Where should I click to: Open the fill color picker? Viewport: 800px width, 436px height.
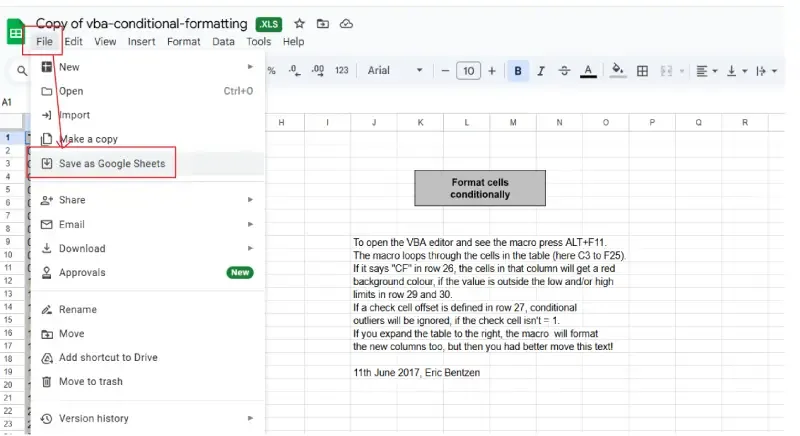(x=617, y=70)
